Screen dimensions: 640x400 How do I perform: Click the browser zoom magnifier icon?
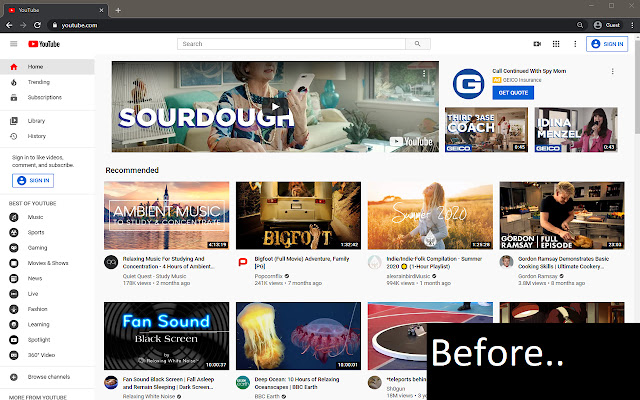click(x=580, y=25)
